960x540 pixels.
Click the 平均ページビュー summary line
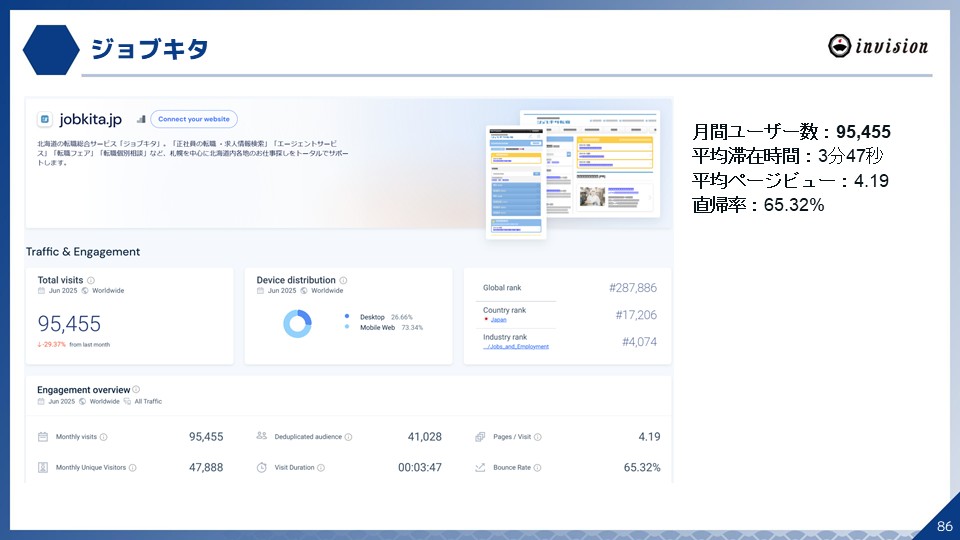[x=790, y=181]
